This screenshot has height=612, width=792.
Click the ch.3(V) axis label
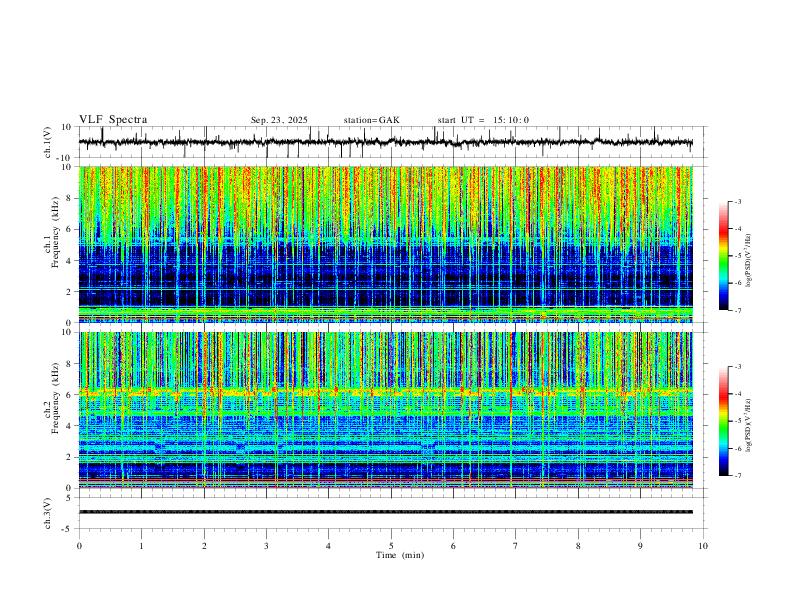[x=48, y=514]
